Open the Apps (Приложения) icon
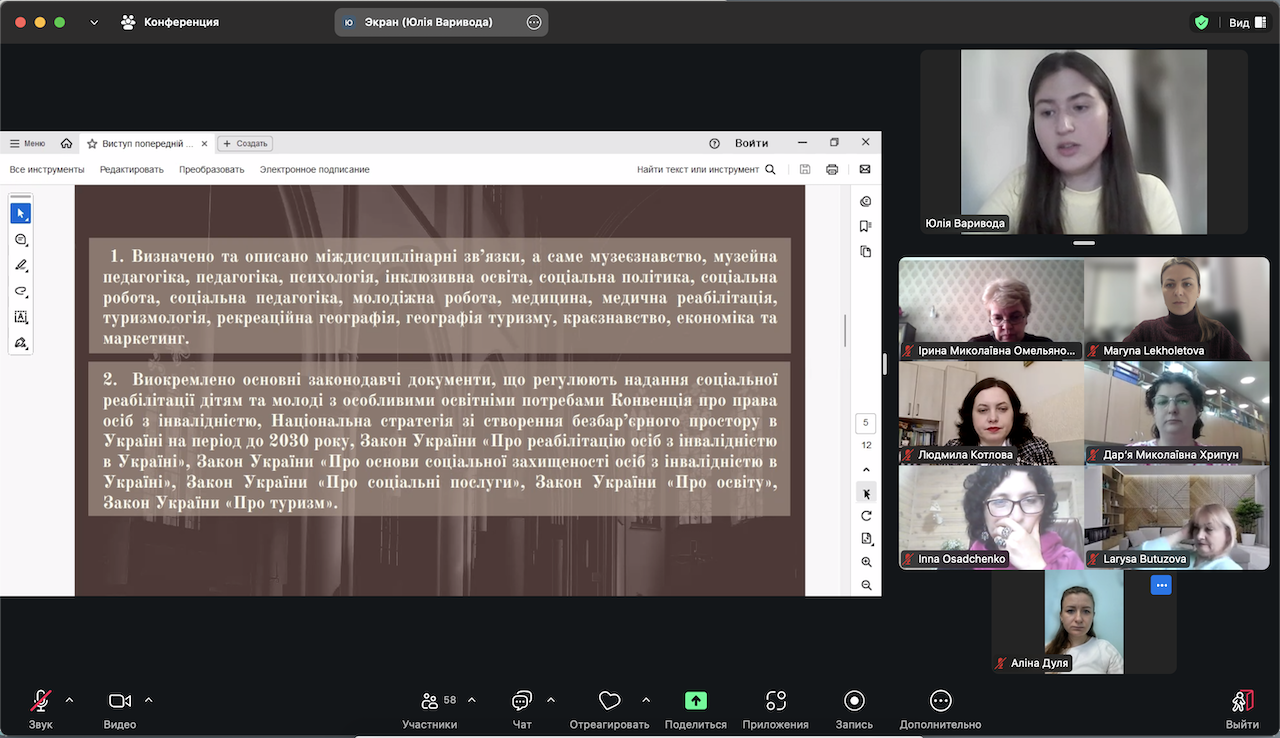This screenshot has height=738, width=1280. pos(775,701)
